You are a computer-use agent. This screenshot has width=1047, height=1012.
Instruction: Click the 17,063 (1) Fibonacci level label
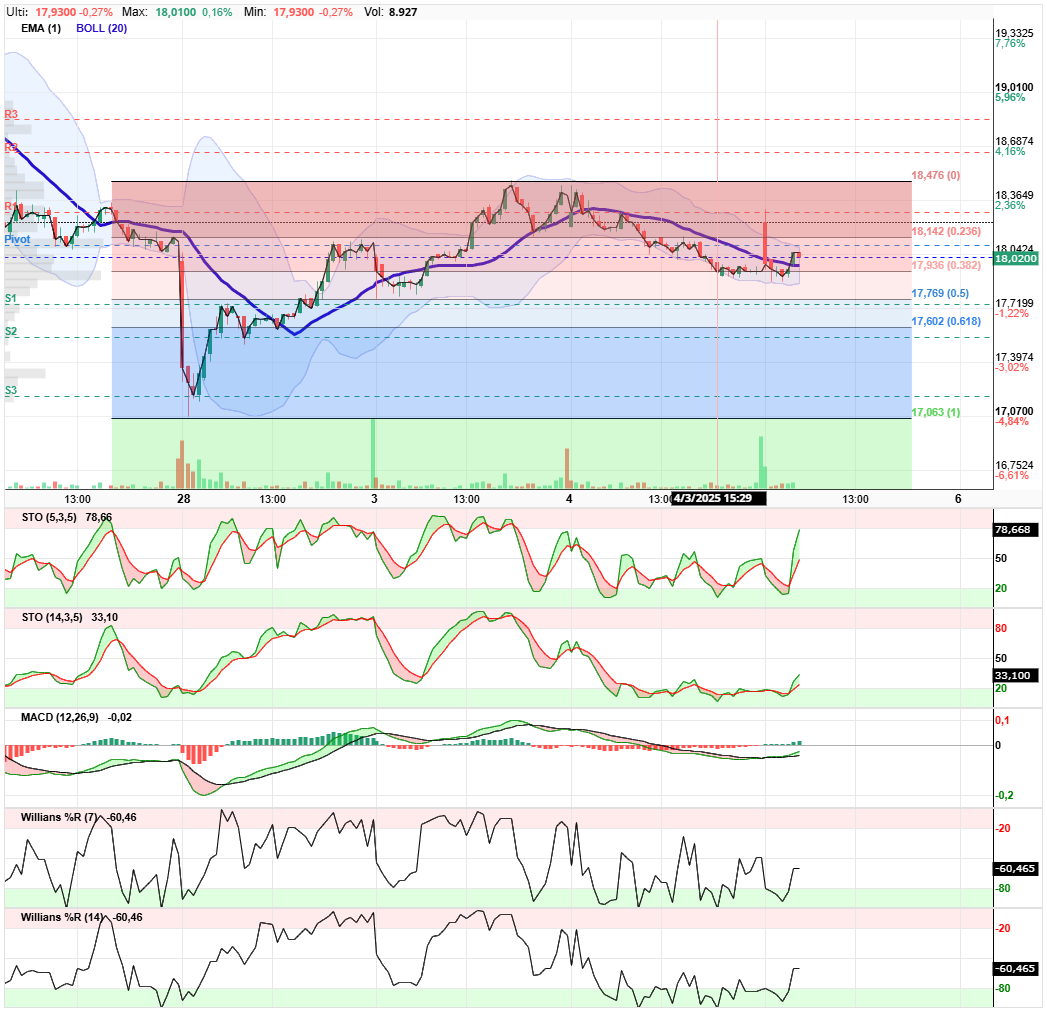935,413
